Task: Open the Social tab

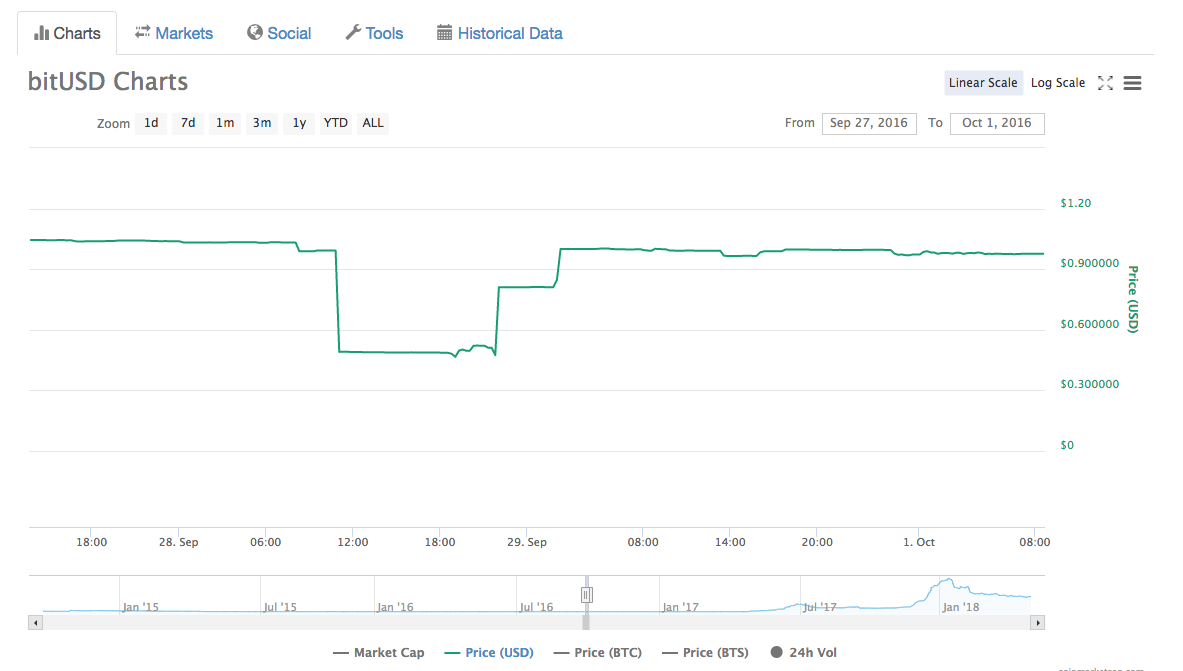Action: [x=279, y=33]
